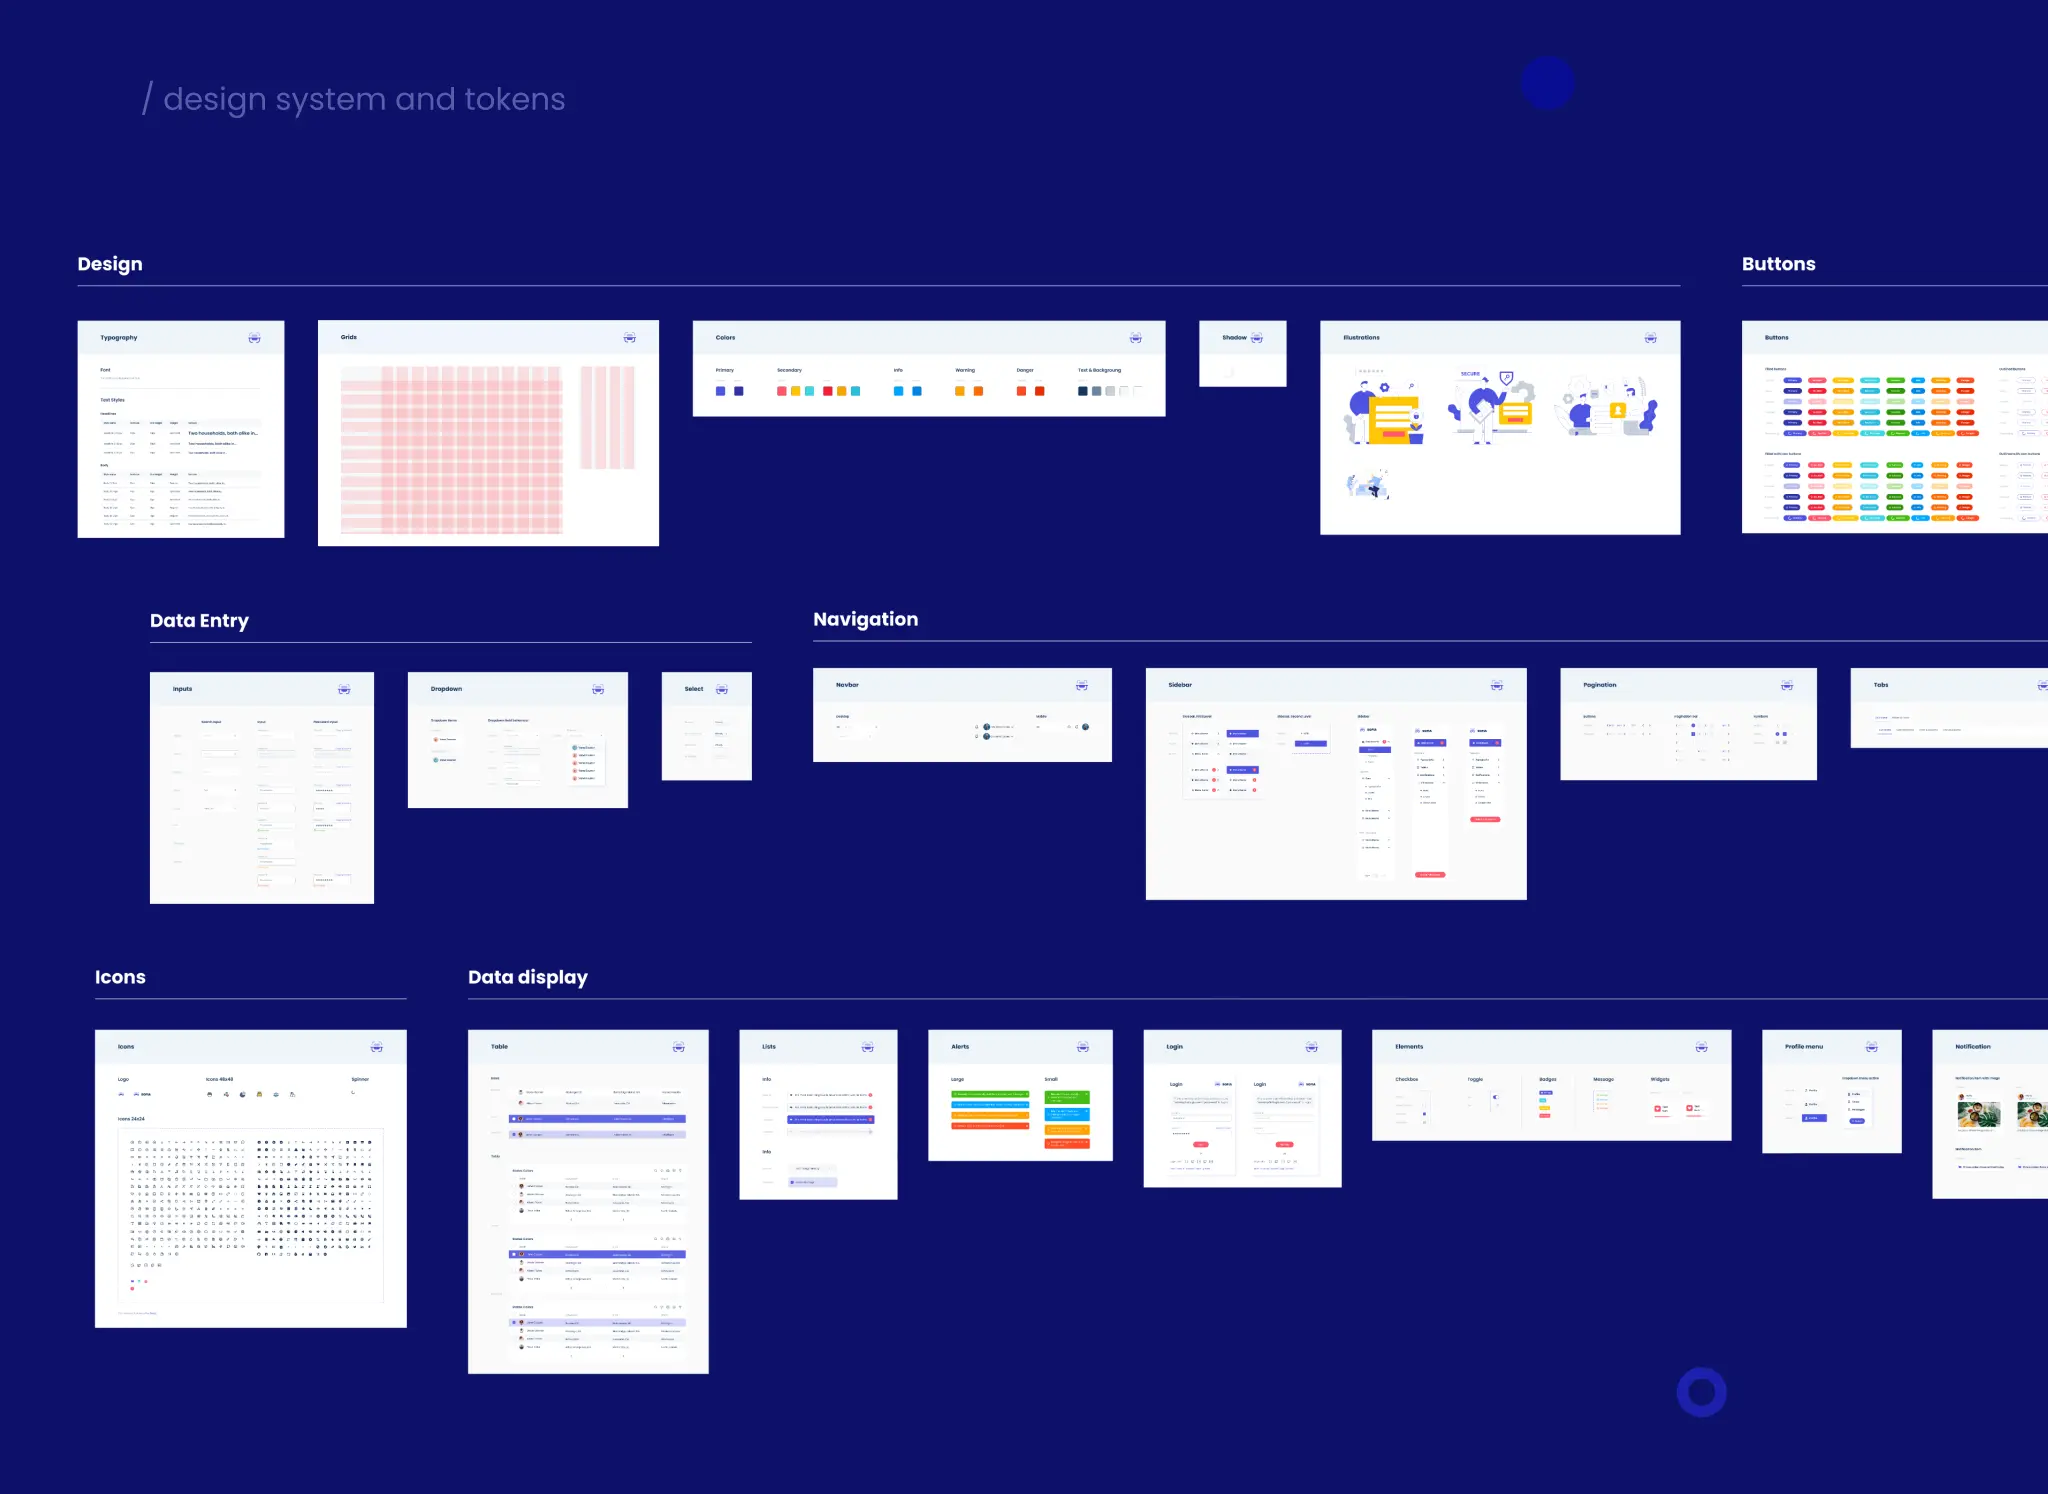Open the Typography design system page
The width and height of the screenshot is (2048, 1494).
(180, 429)
